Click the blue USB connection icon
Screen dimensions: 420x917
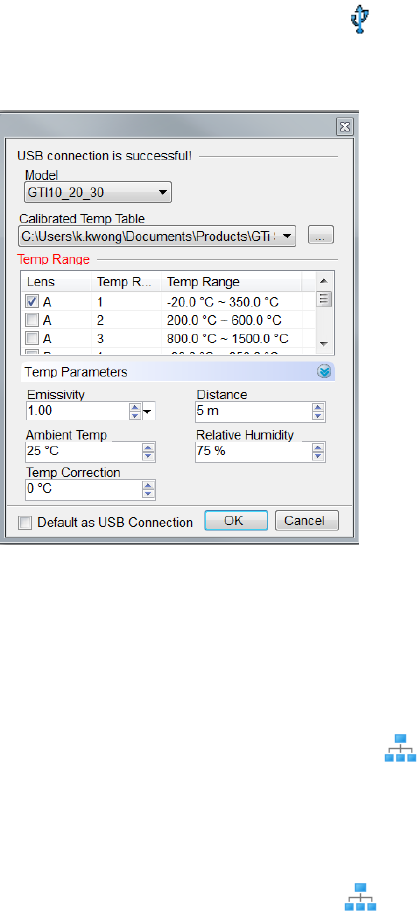pyautogui.click(x=360, y=19)
